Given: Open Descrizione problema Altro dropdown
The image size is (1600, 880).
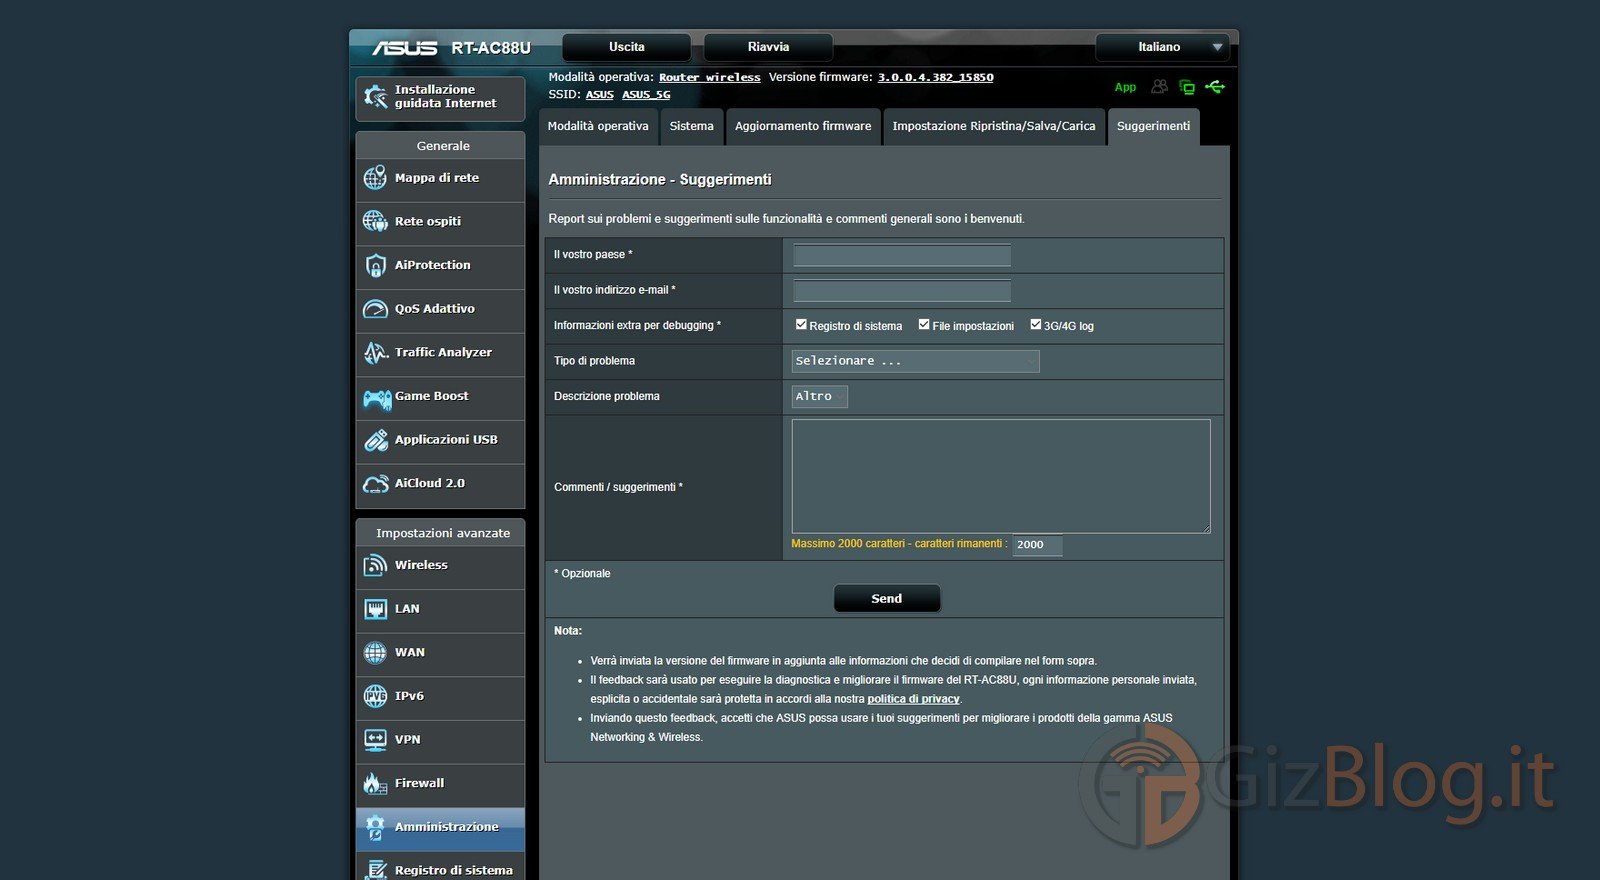Looking at the screenshot, I should (x=820, y=397).
